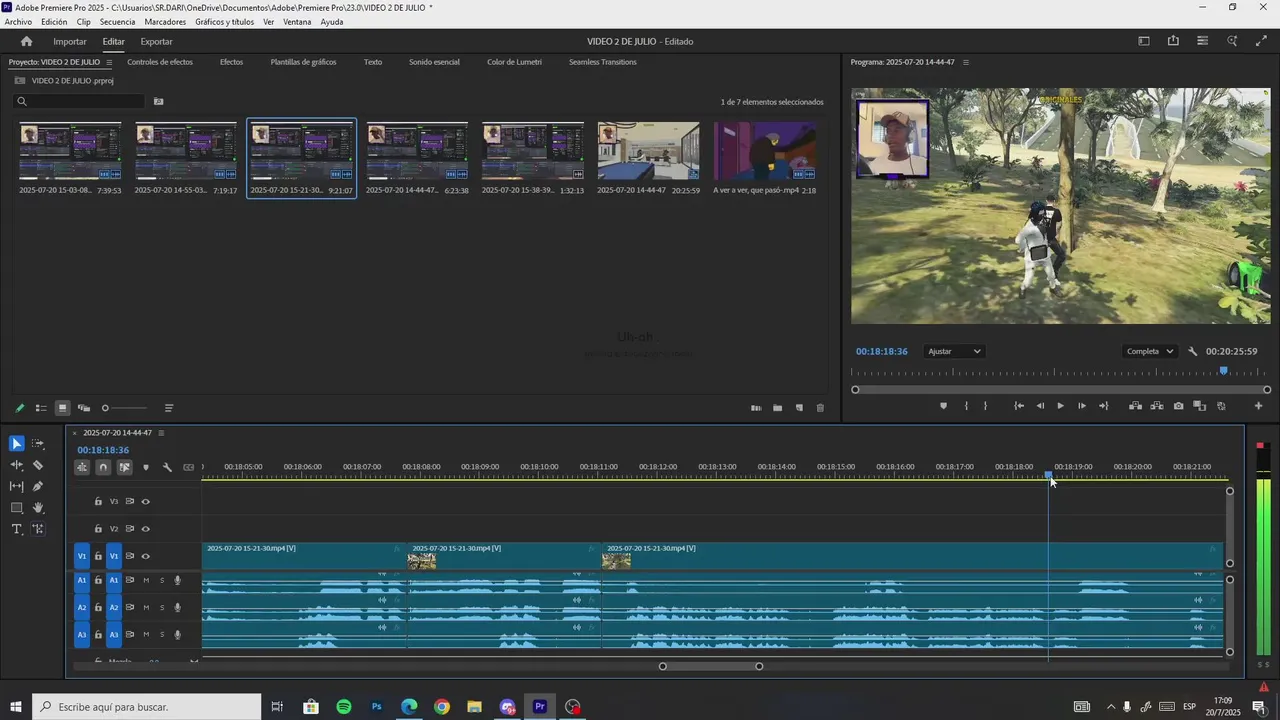Open Ajustar zoom level dropdown
This screenshot has width=1280, height=720.
(954, 351)
